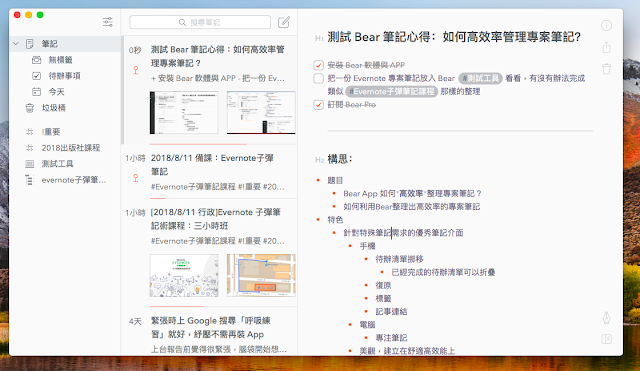This screenshot has height=371, width=640.
Task: Focus the 搜尋筆記 search field
Action: pyautogui.click(x=200, y=22)
